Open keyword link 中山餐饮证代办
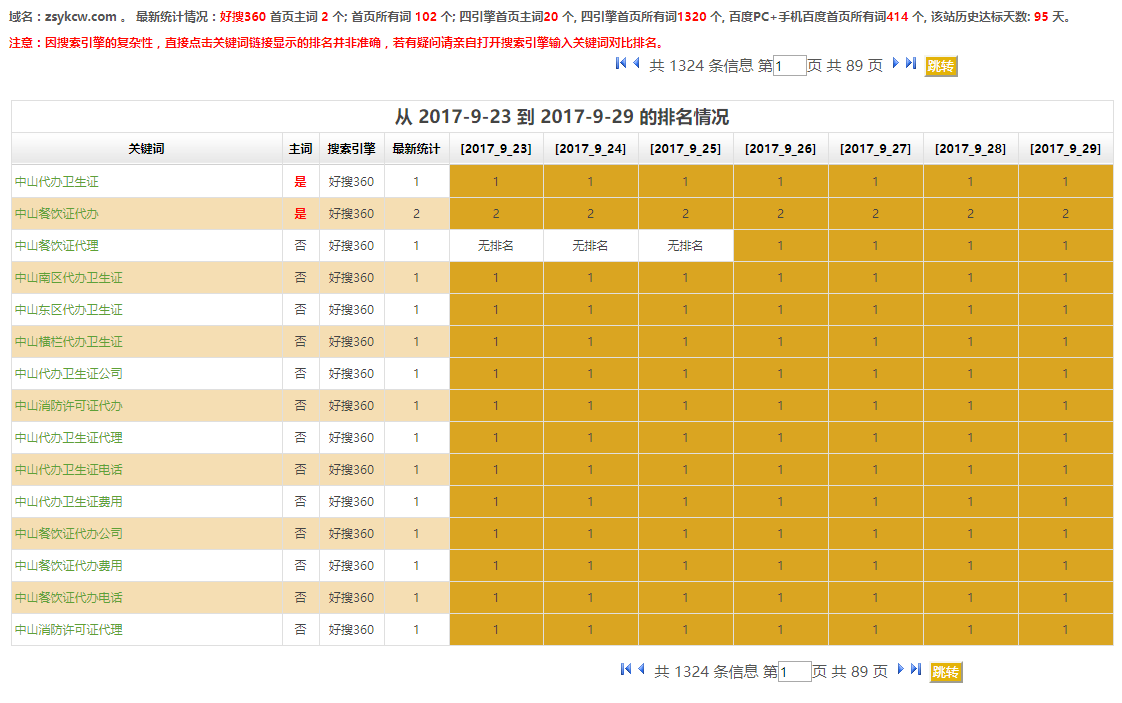 [57, 214]
